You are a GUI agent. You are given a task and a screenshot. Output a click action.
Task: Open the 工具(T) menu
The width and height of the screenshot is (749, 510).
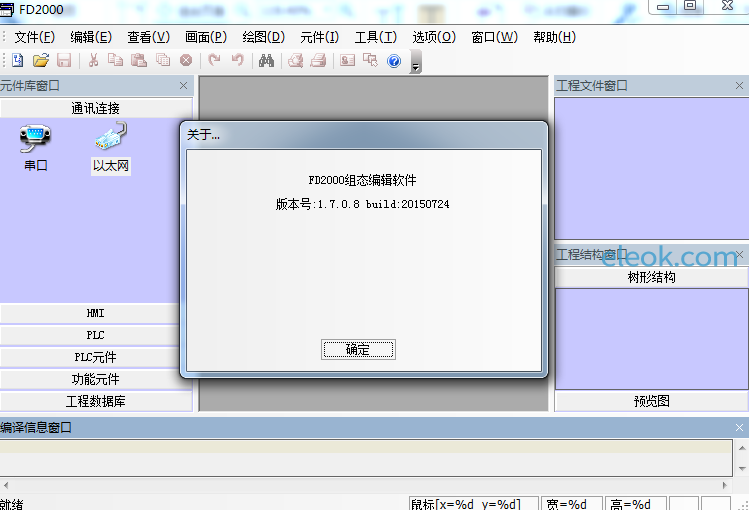[x=375, y=37]
